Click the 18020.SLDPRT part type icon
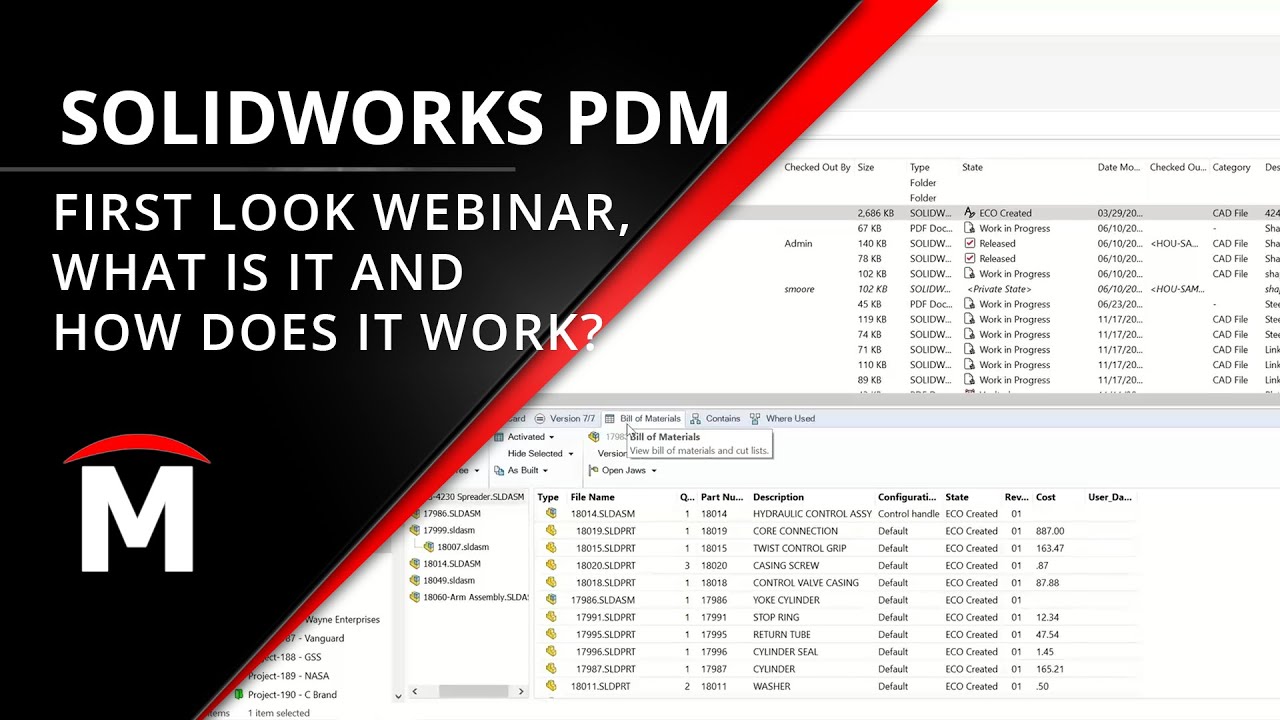 tap(551, 565)
